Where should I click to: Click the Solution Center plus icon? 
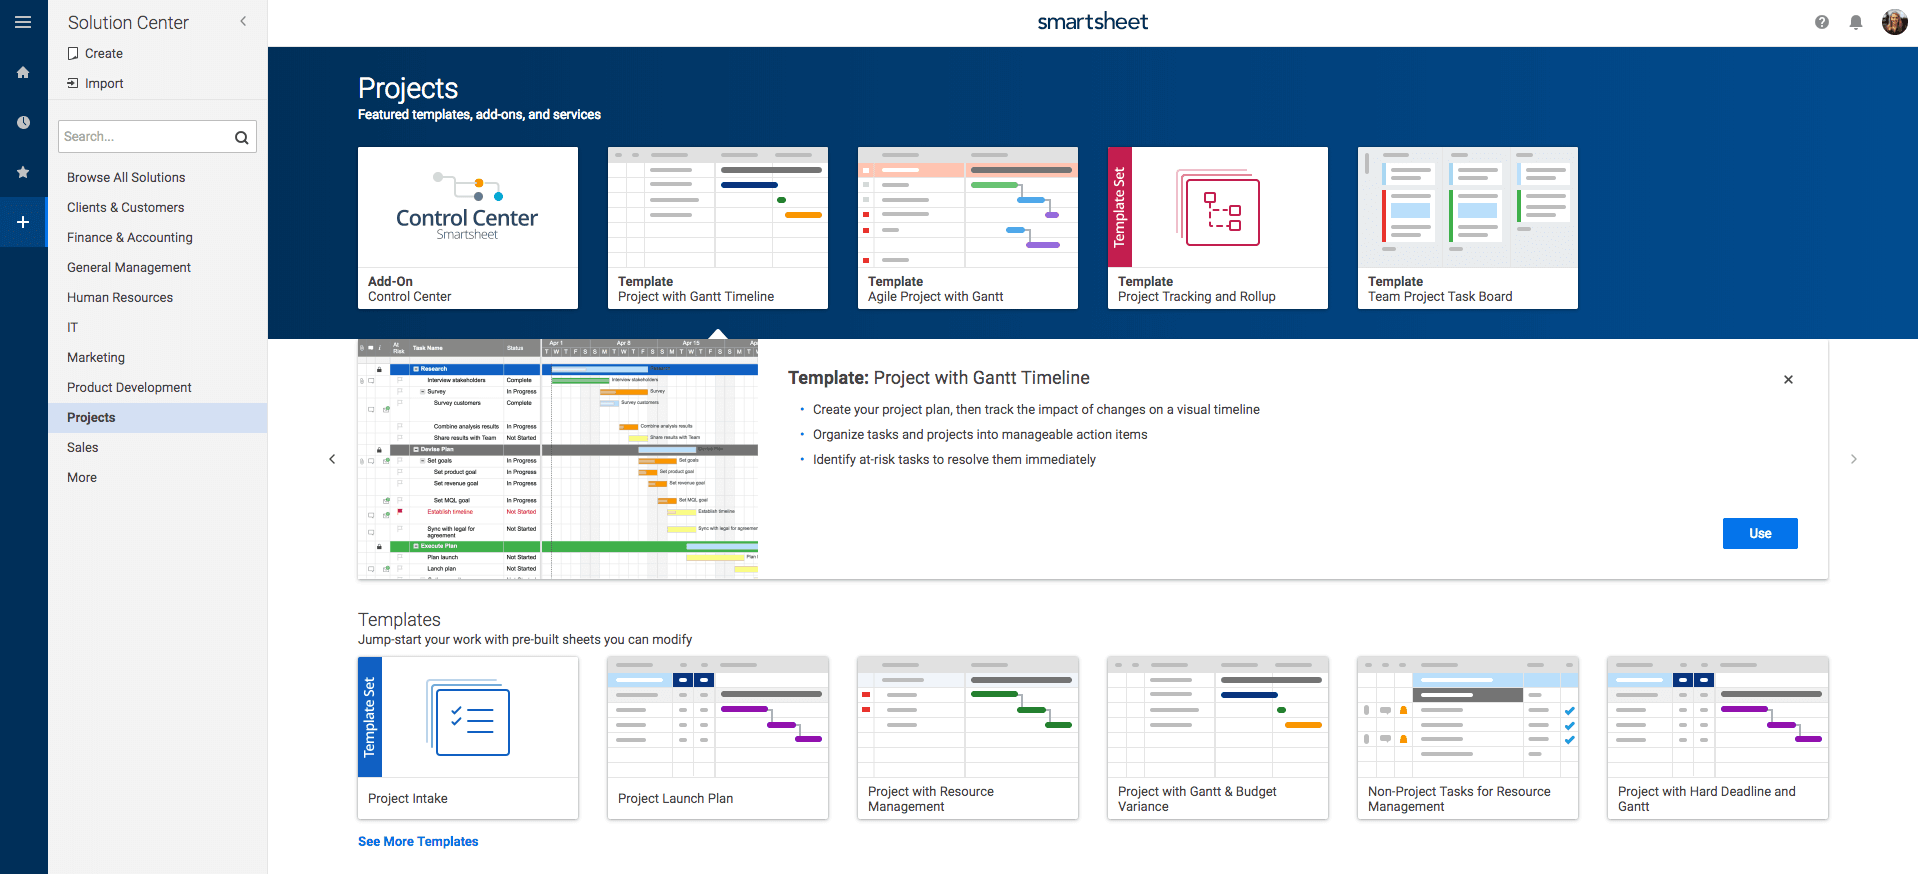coord(23,222)
